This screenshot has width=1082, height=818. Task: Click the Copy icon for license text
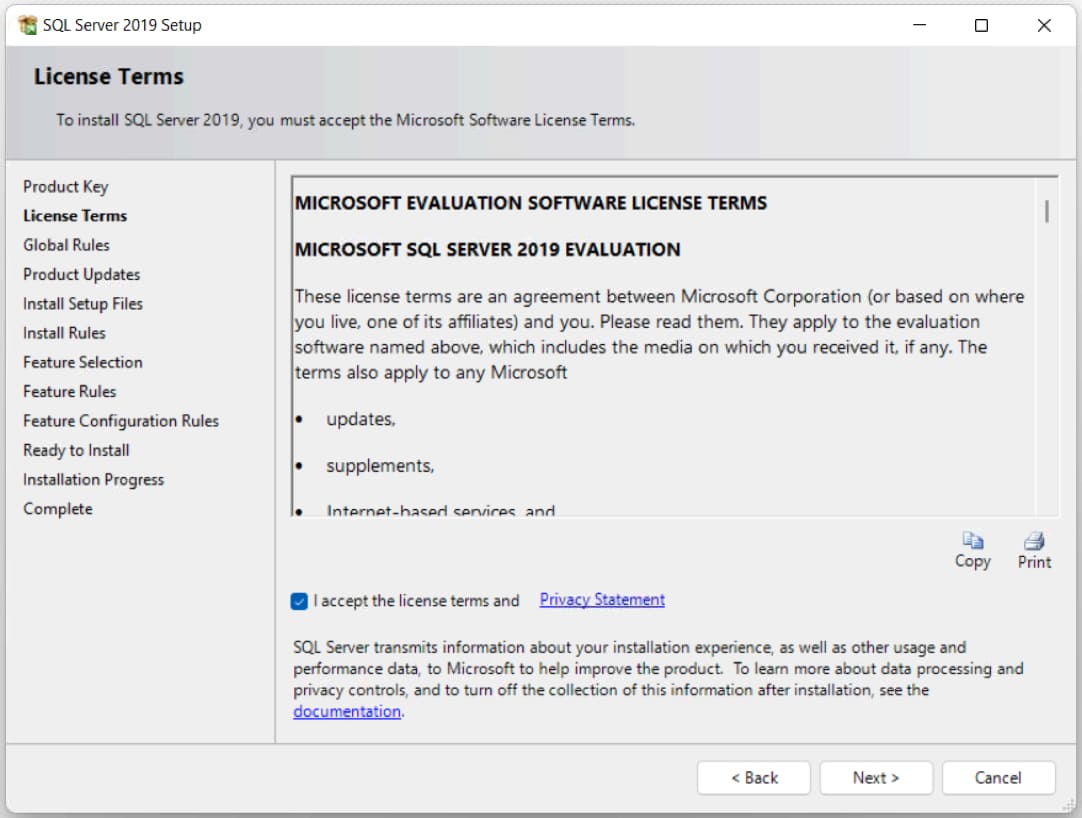[972, 541]
